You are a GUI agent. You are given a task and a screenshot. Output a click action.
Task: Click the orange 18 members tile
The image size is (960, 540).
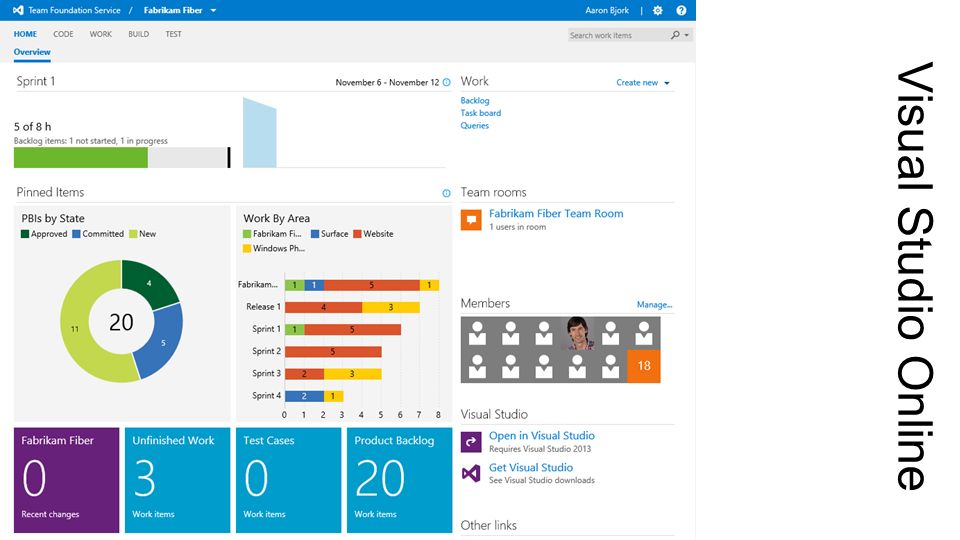[x=643, y=366]
